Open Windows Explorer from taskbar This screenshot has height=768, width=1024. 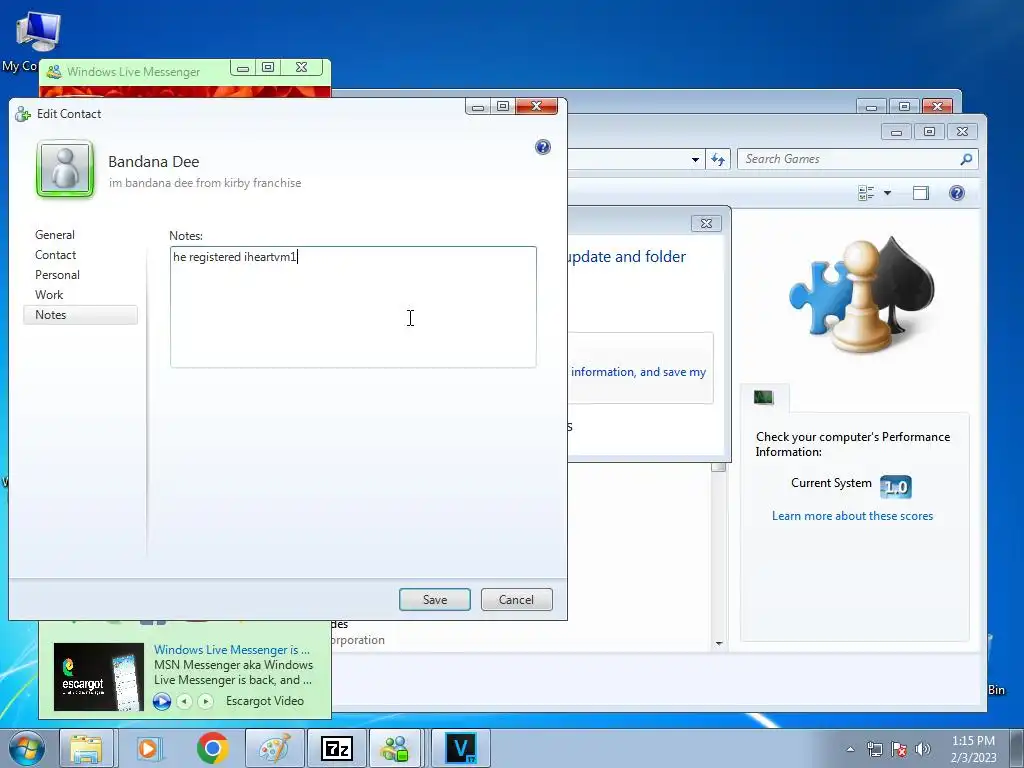tap(86, 748)
